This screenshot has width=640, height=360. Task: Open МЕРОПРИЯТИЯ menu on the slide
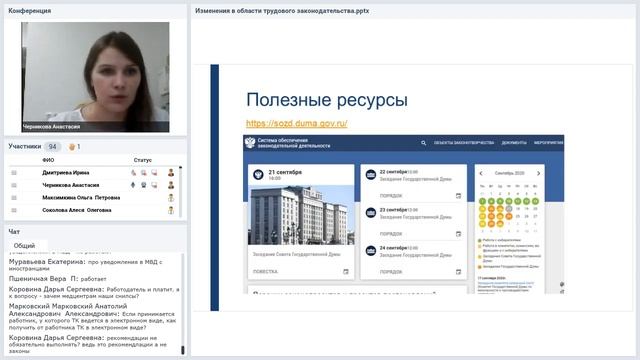point(549,143)
